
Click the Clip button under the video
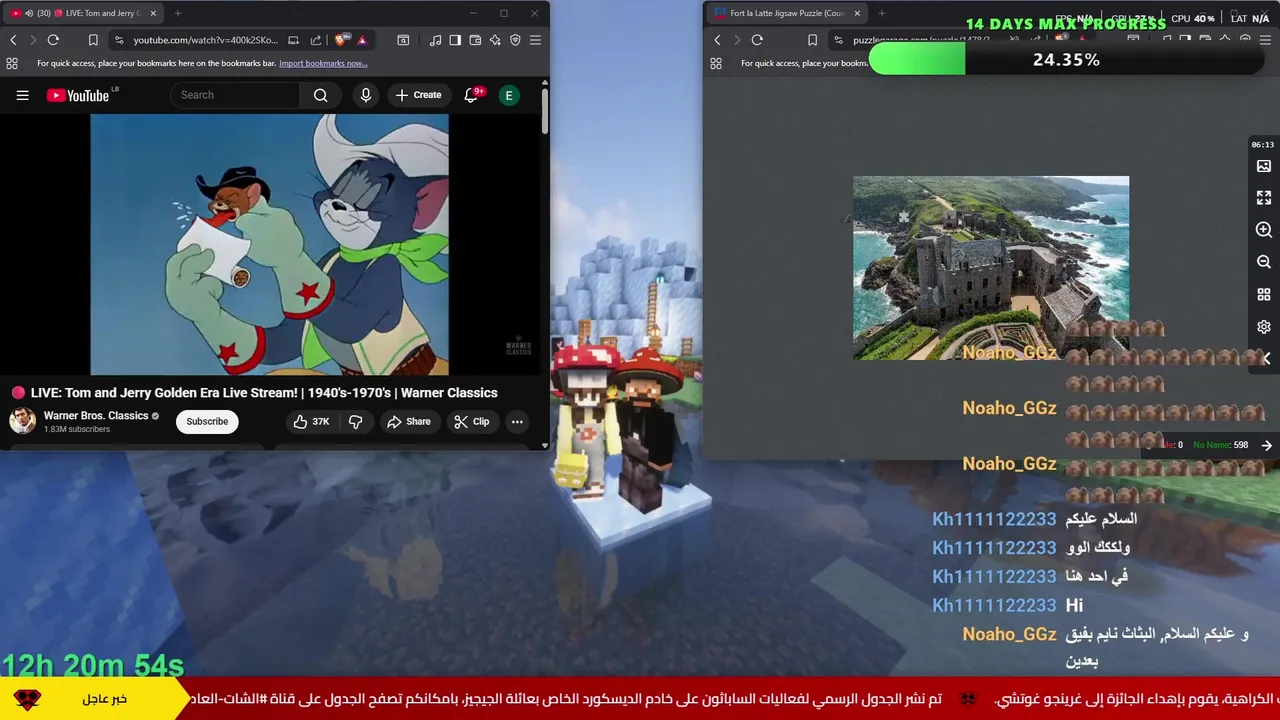471,422
